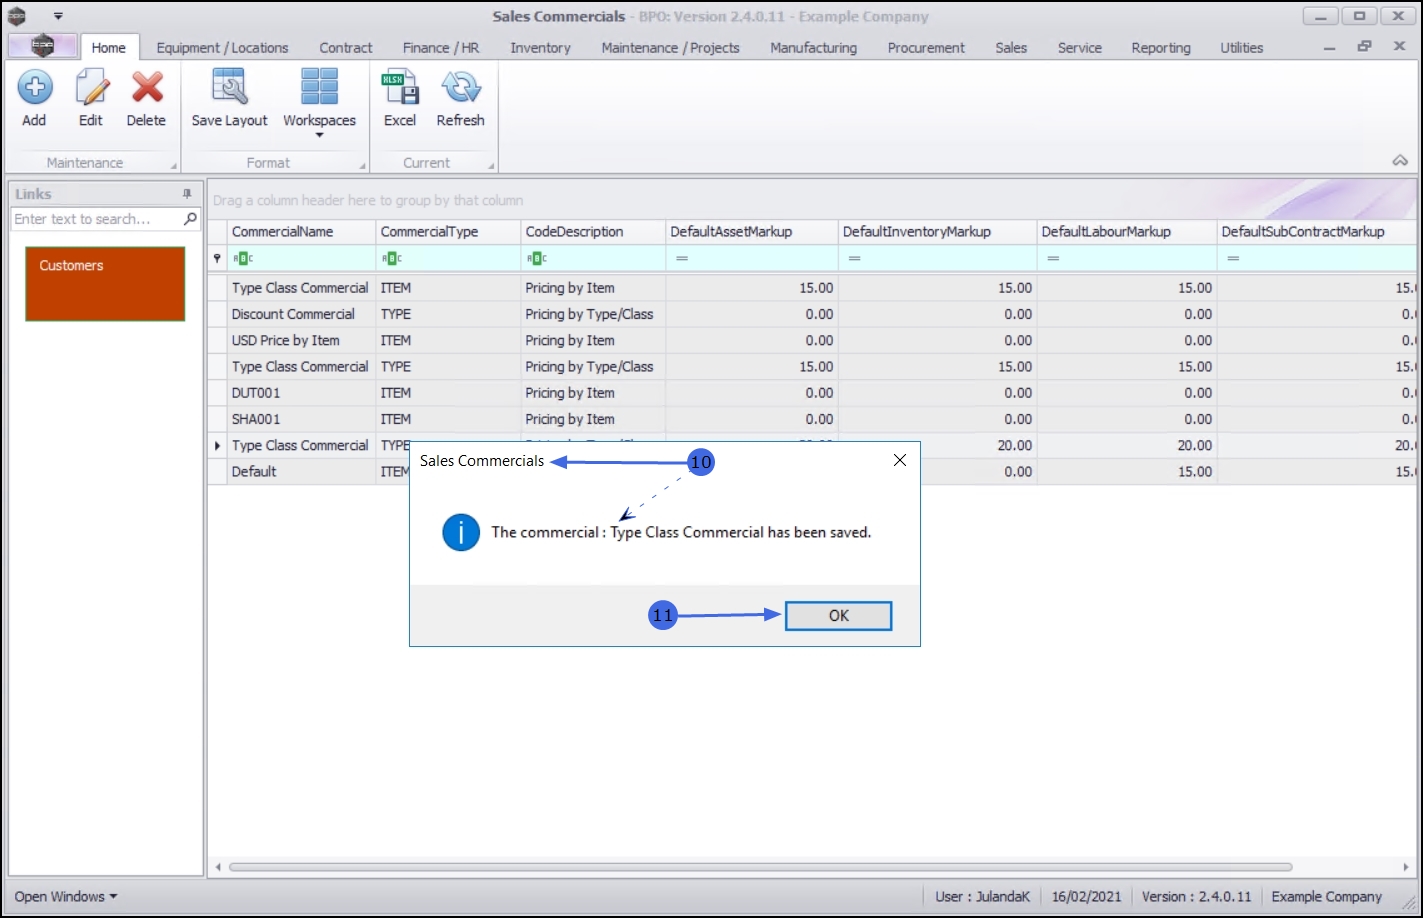Click the horizontal scrollbar right arrow

coord(1407,867)
